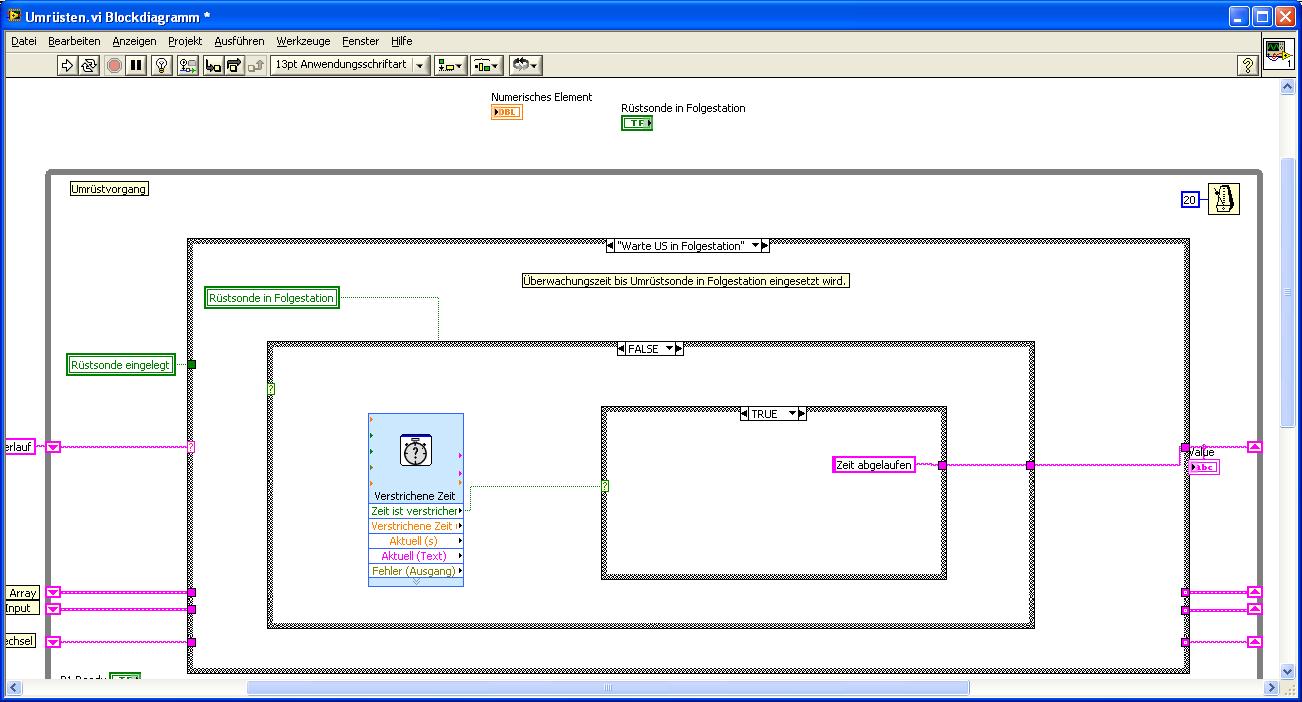The width and height of the screenshot is (1302, 702).
Task: Select the Numerisches Element DBL terminal
Action: tap(507, 112)
